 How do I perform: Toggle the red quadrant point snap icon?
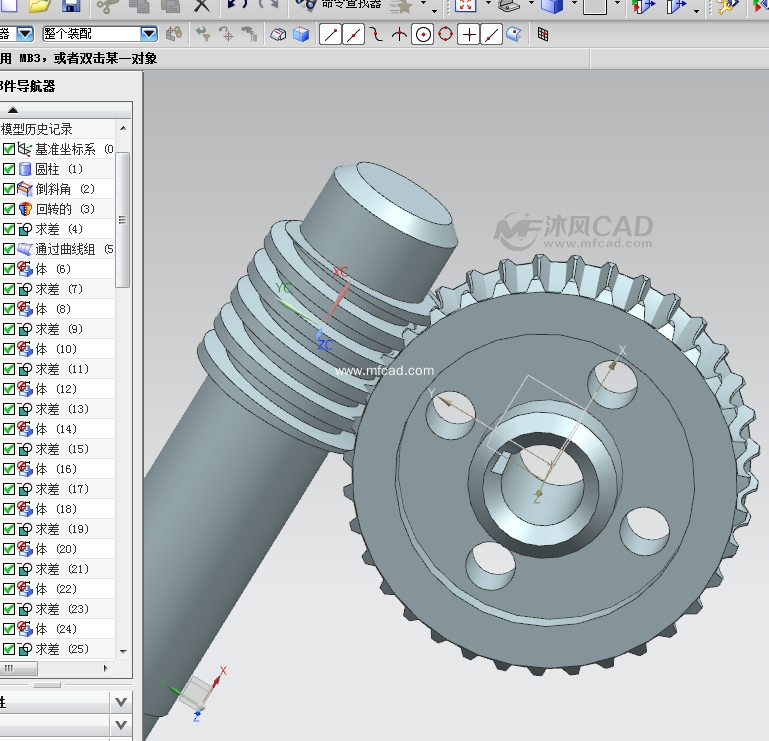(445, 34)
